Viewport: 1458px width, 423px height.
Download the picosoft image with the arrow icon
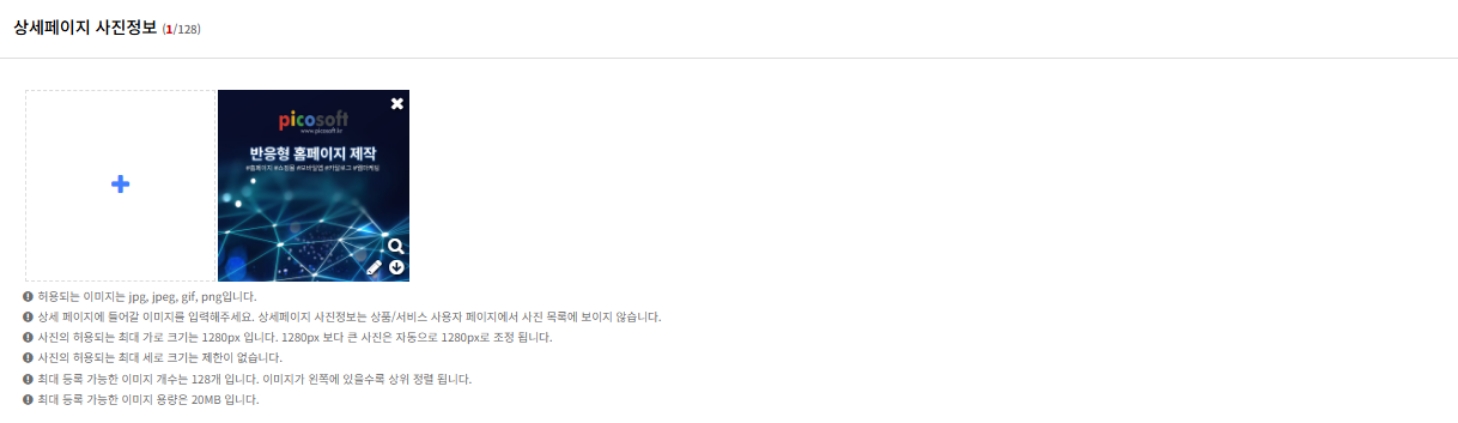(x=396, y=268)
